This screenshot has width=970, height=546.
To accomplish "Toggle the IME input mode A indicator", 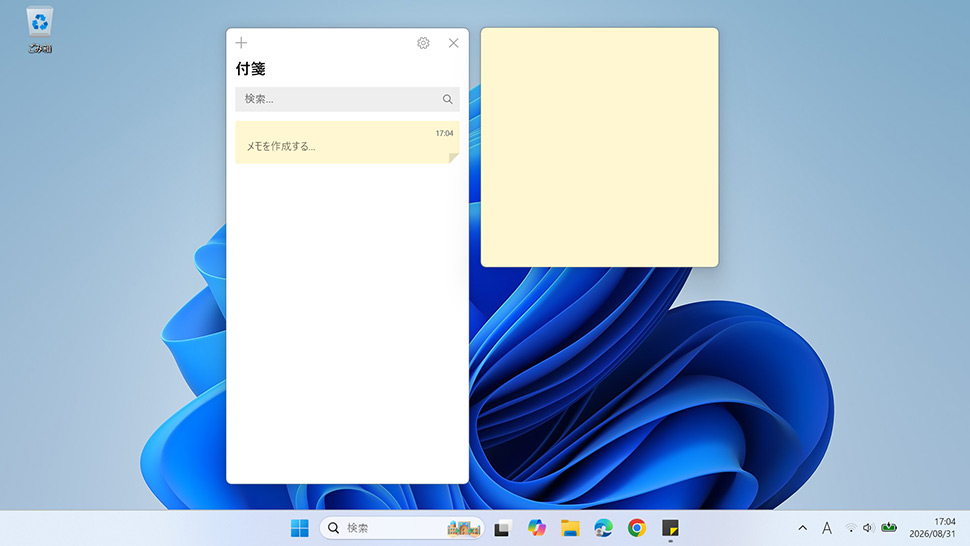I will [x=826, y=528].
